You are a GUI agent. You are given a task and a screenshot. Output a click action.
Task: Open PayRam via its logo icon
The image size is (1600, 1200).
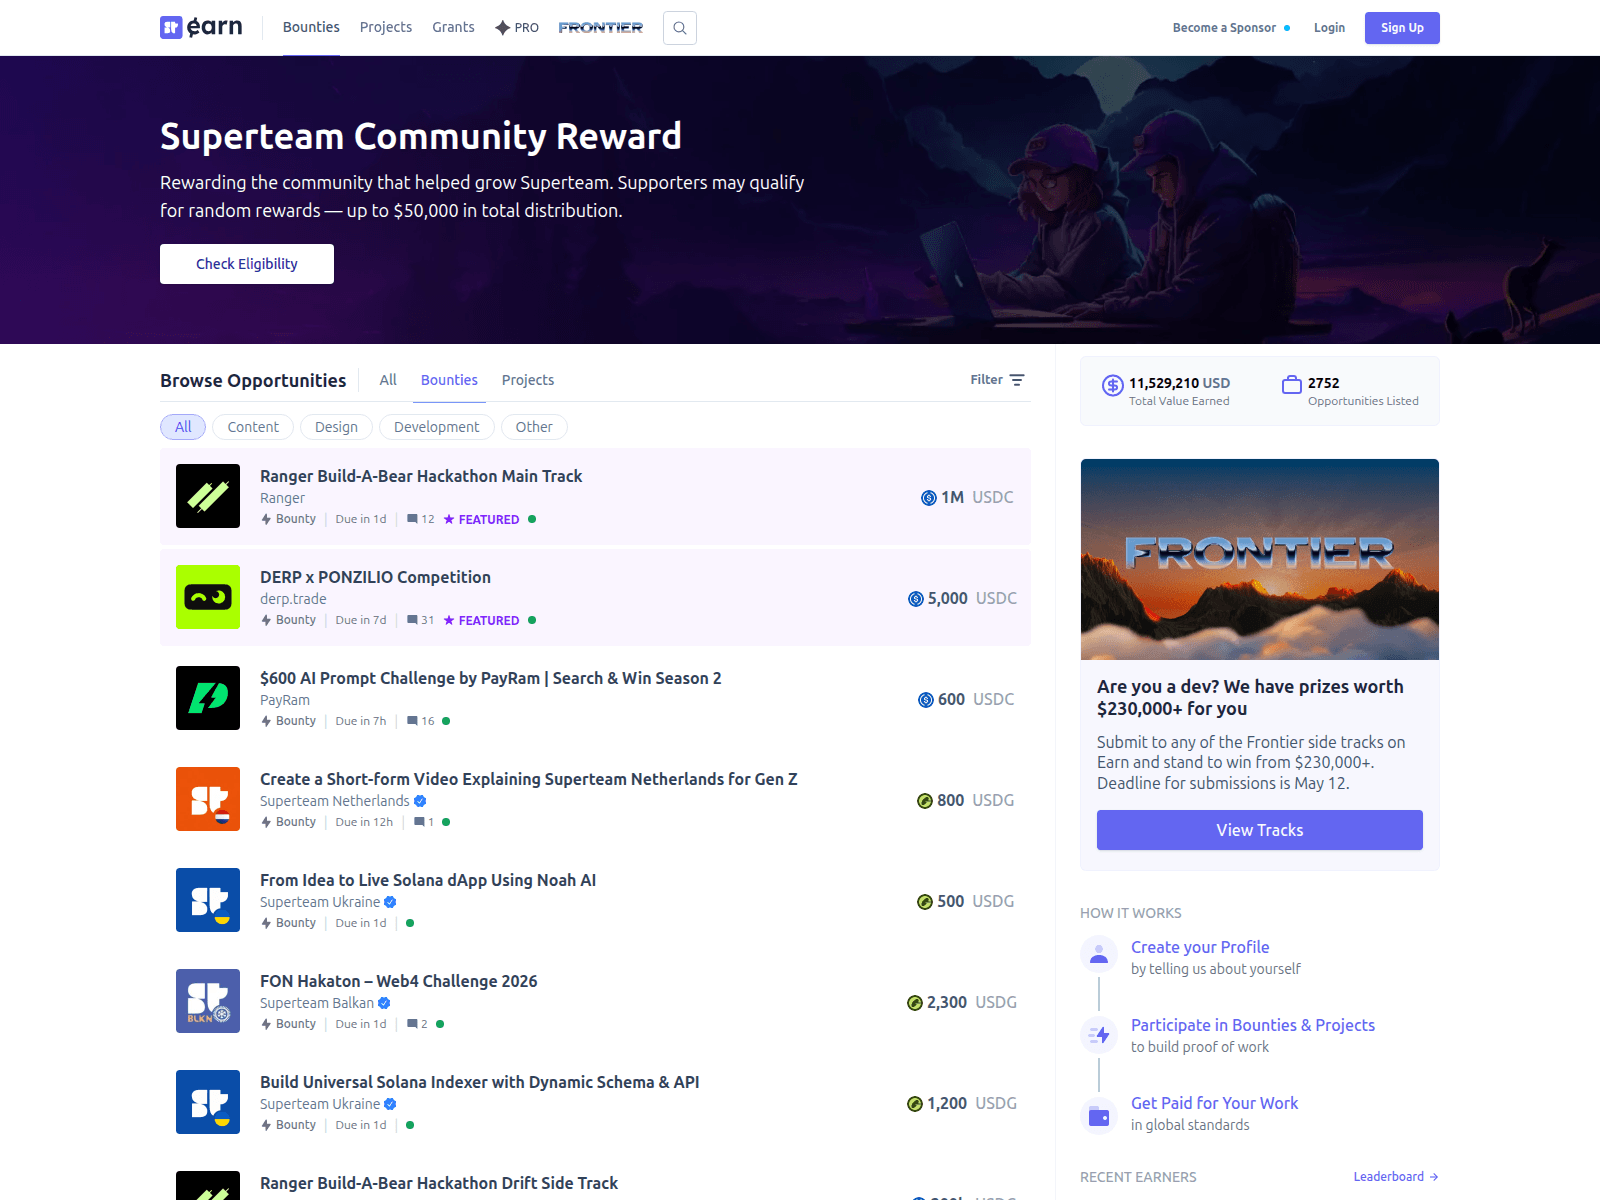[x=207, y=698]
